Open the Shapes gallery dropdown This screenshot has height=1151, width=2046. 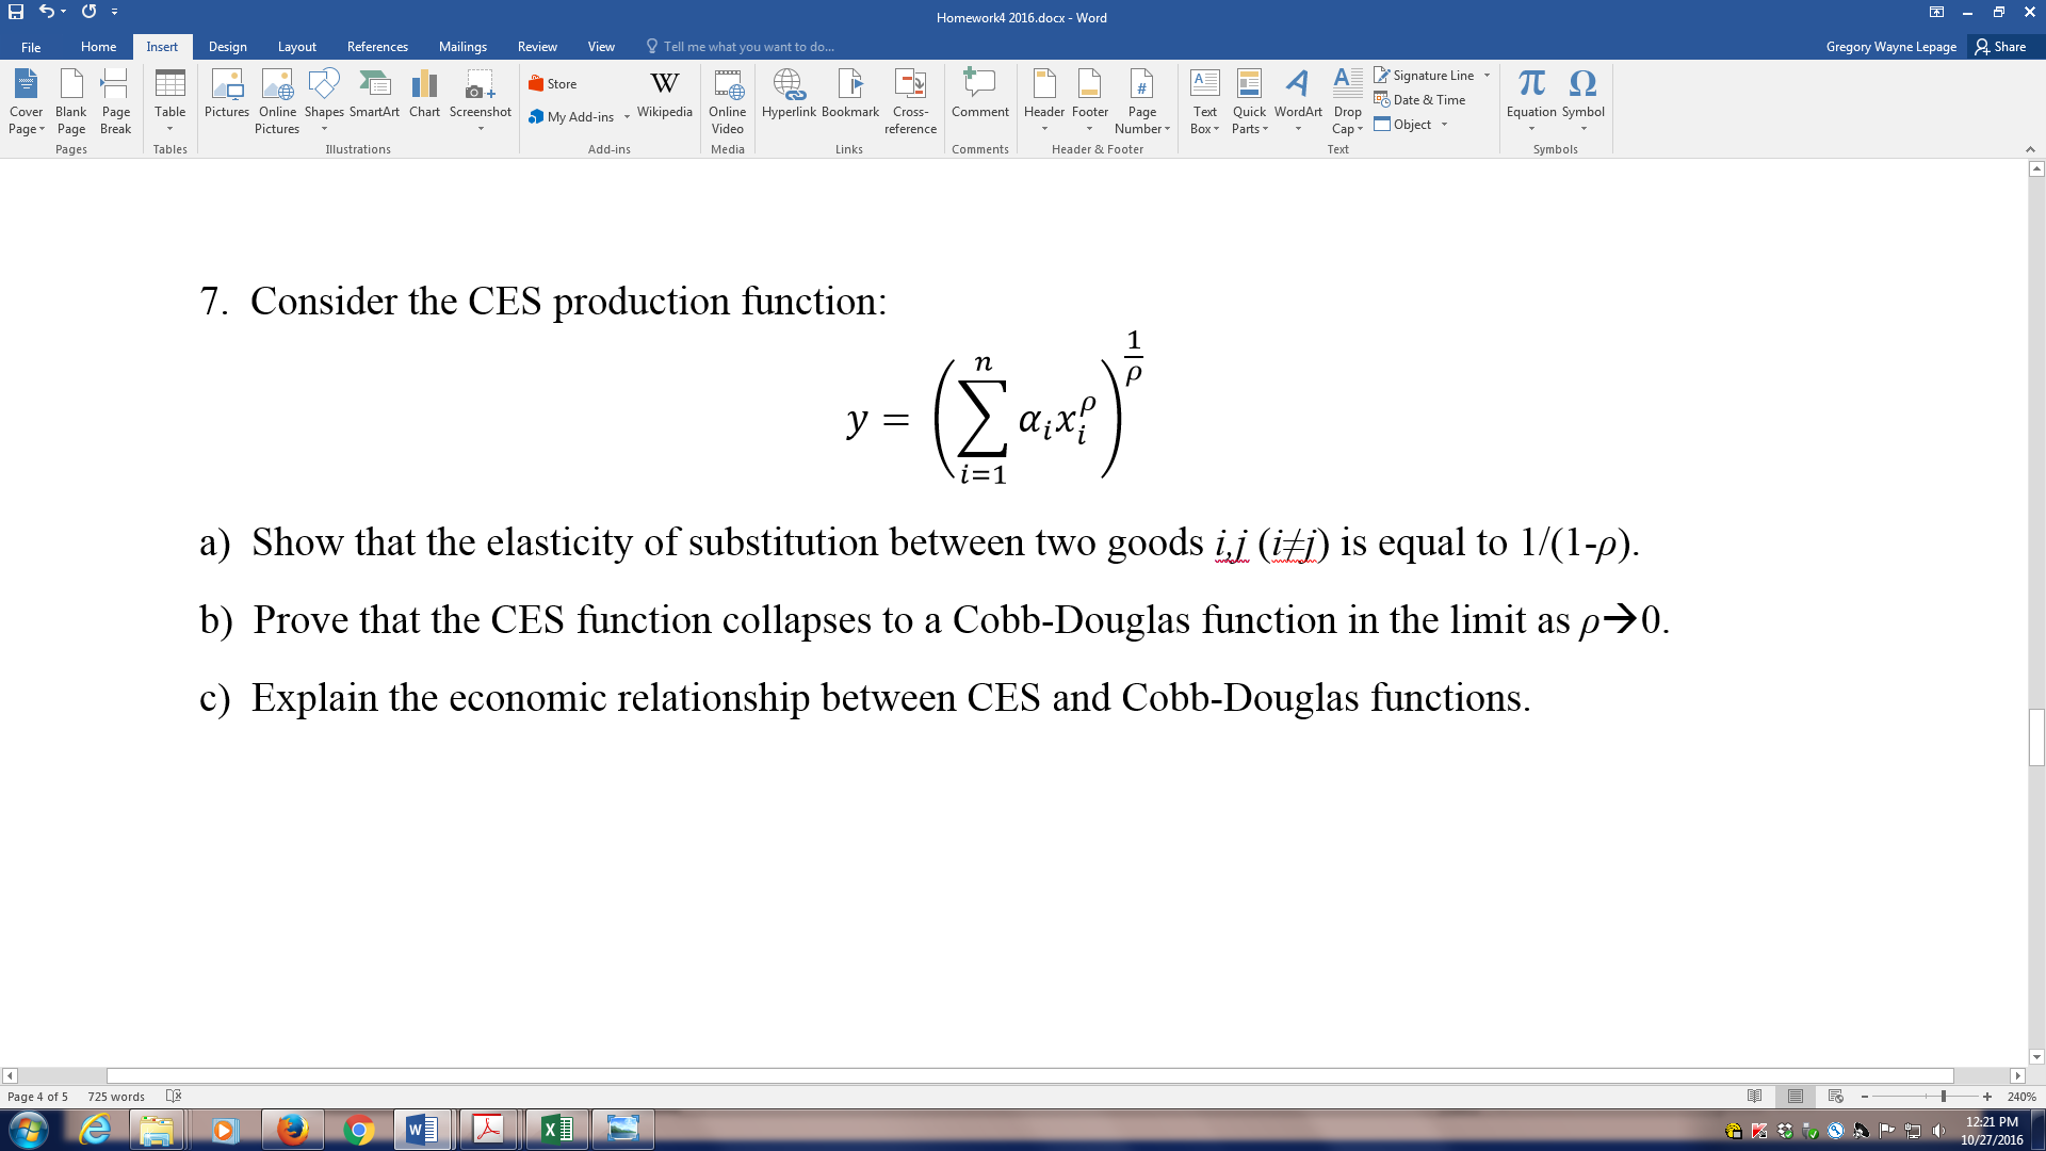pos(323,129)
